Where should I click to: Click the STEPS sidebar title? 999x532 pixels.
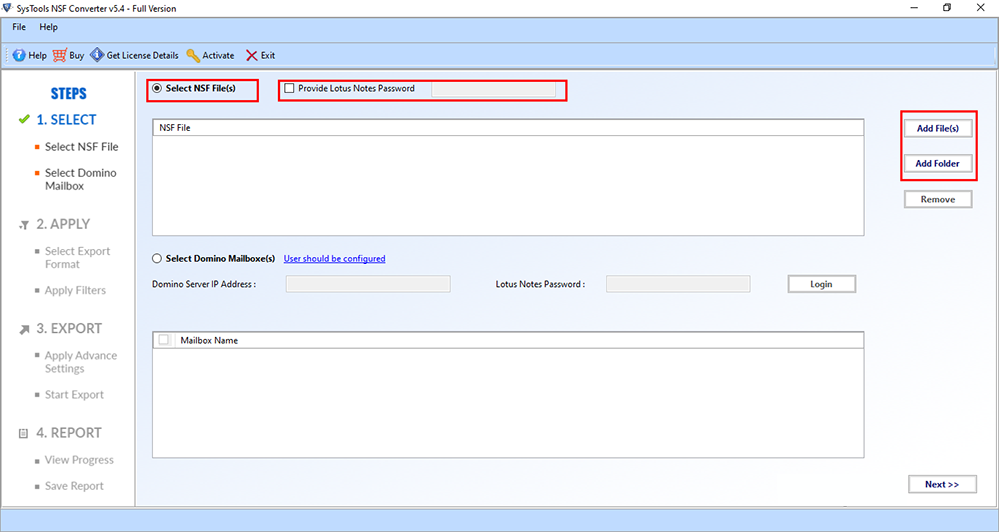click(69, 94)
